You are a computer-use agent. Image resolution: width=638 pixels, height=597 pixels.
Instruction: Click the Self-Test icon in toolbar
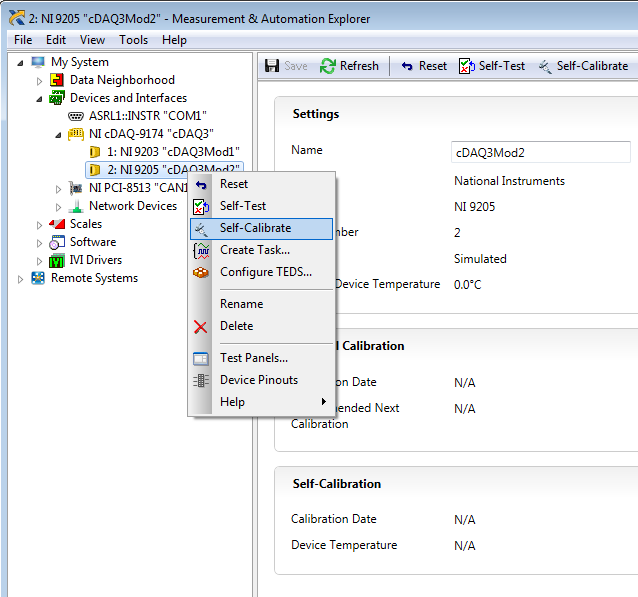coord(467,66)
